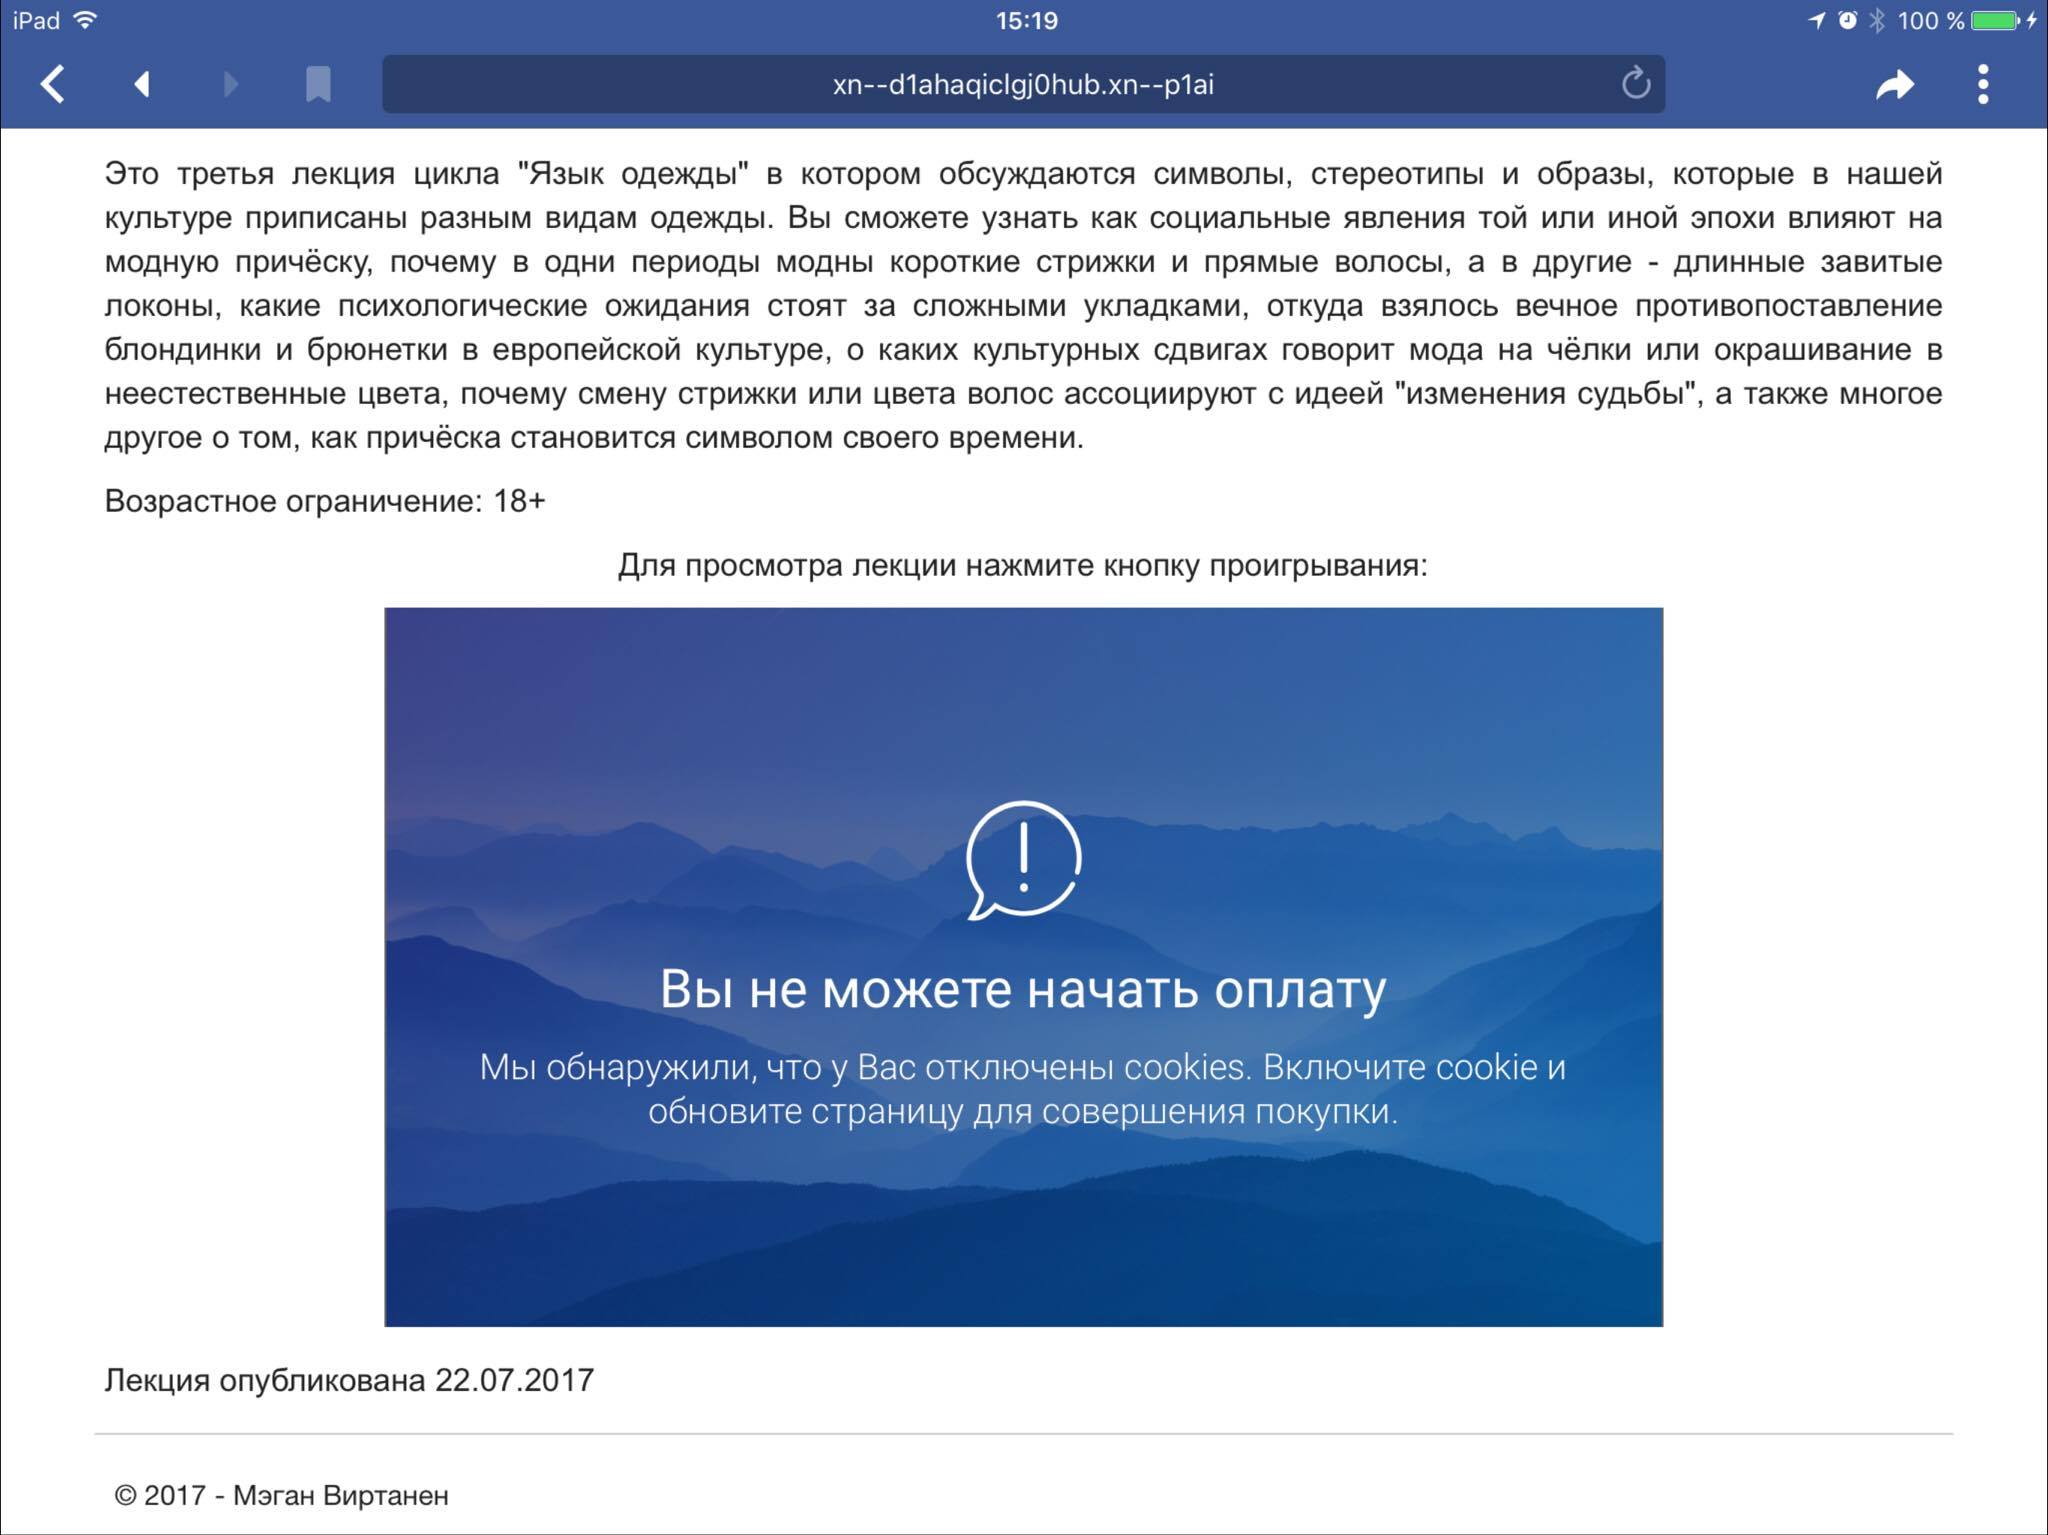Open the three-dot more options menu

click(x=1983, y=84)
